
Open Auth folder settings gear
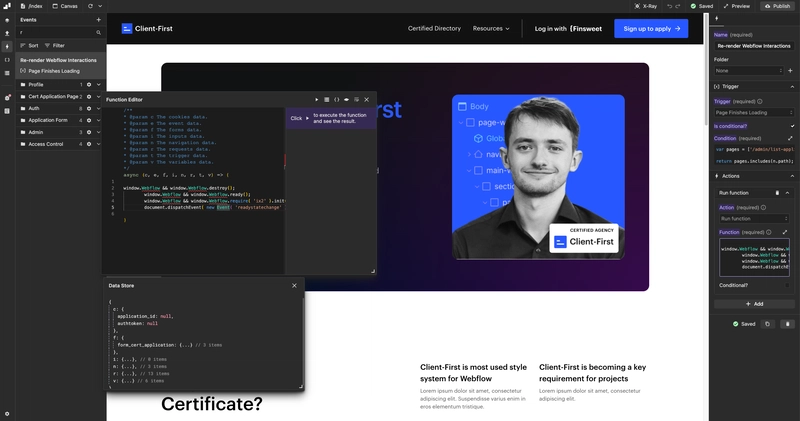tap(89, 108)
